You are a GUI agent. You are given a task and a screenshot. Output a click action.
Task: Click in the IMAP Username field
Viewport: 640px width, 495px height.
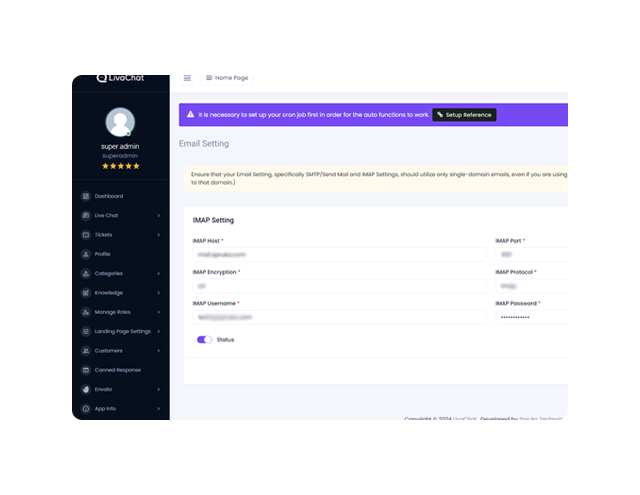point(339,317)
